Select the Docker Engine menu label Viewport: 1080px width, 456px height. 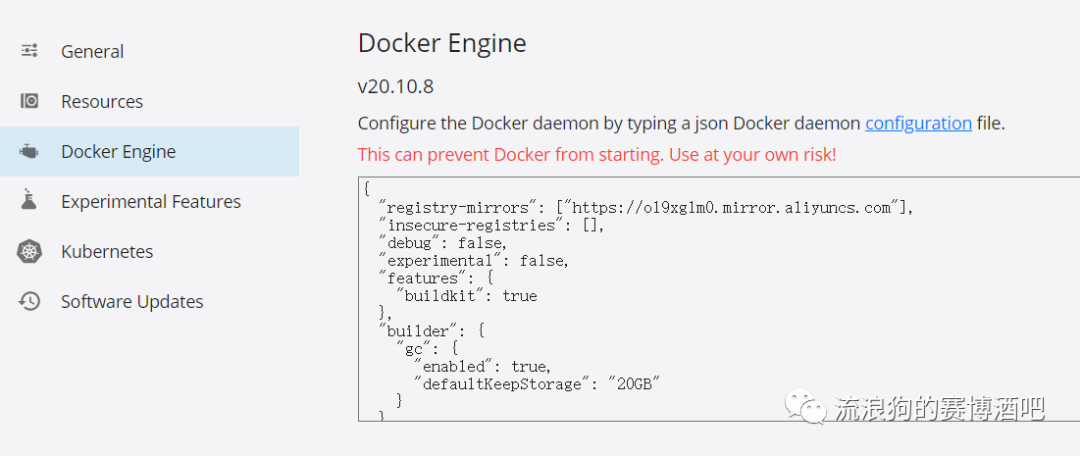[x=118, y=152]
